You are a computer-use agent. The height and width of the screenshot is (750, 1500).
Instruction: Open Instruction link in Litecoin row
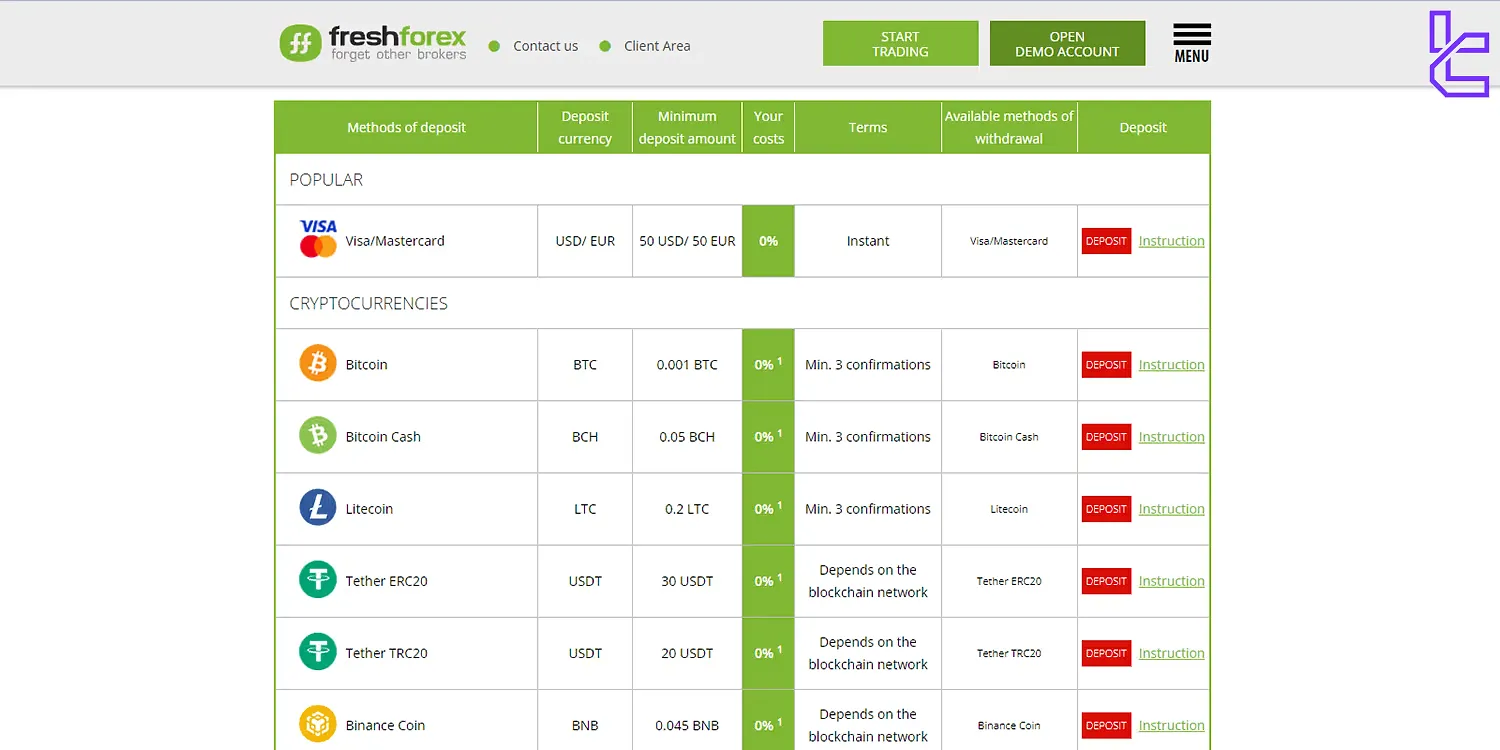coord(1171,509)
